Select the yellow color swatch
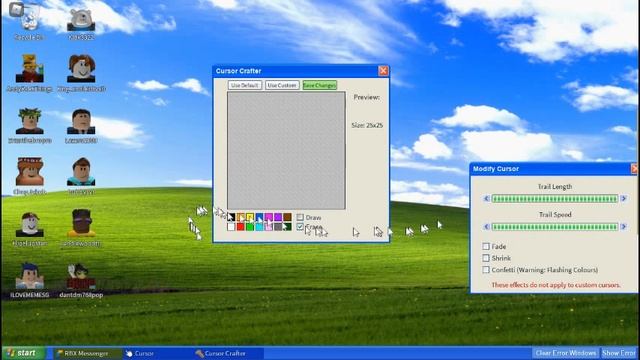Viewport: 640px width, 360px height. tap(250, 217)
